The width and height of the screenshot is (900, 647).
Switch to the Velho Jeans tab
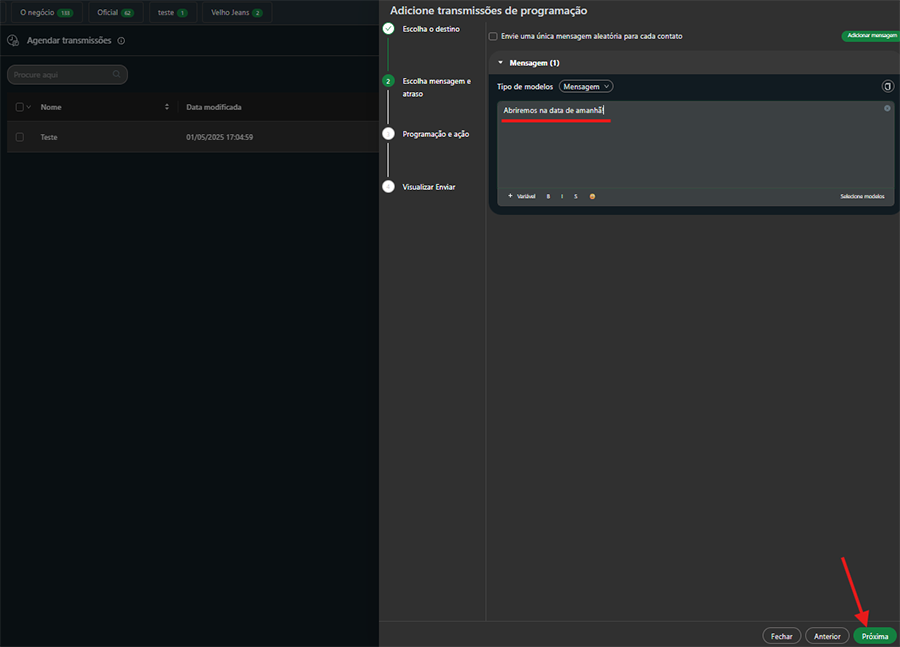236,12
